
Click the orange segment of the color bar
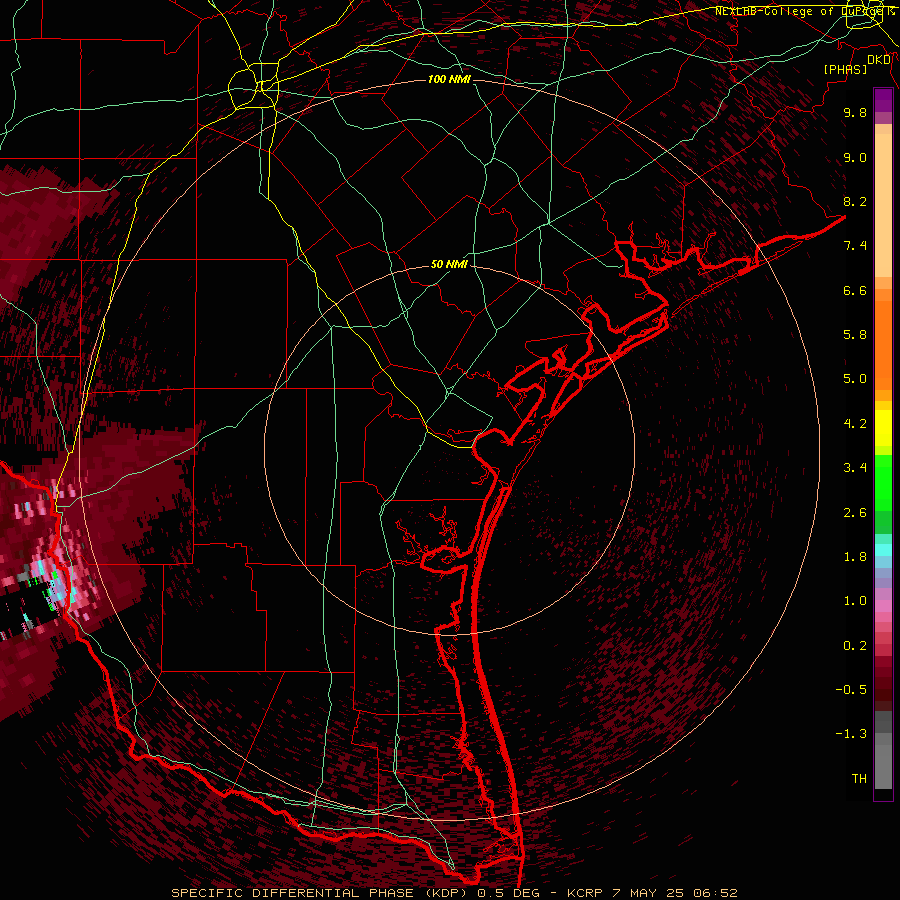(x=883, y=344)
